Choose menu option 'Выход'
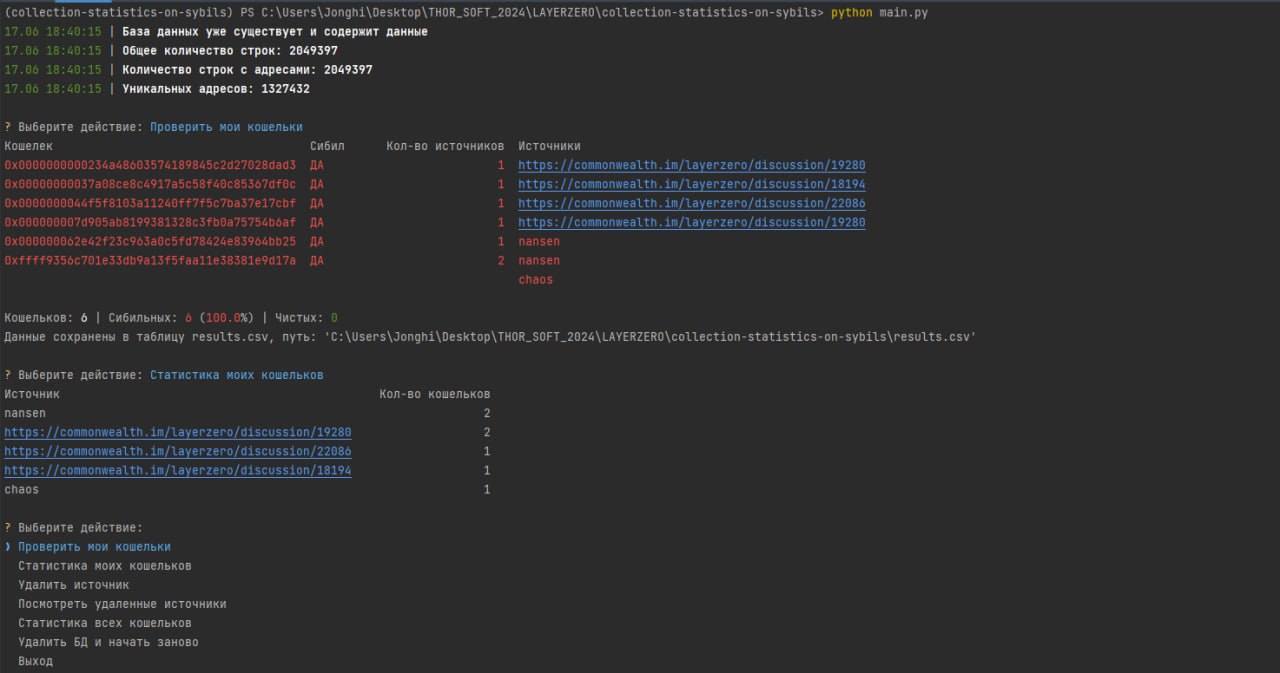 coord(36,661)
